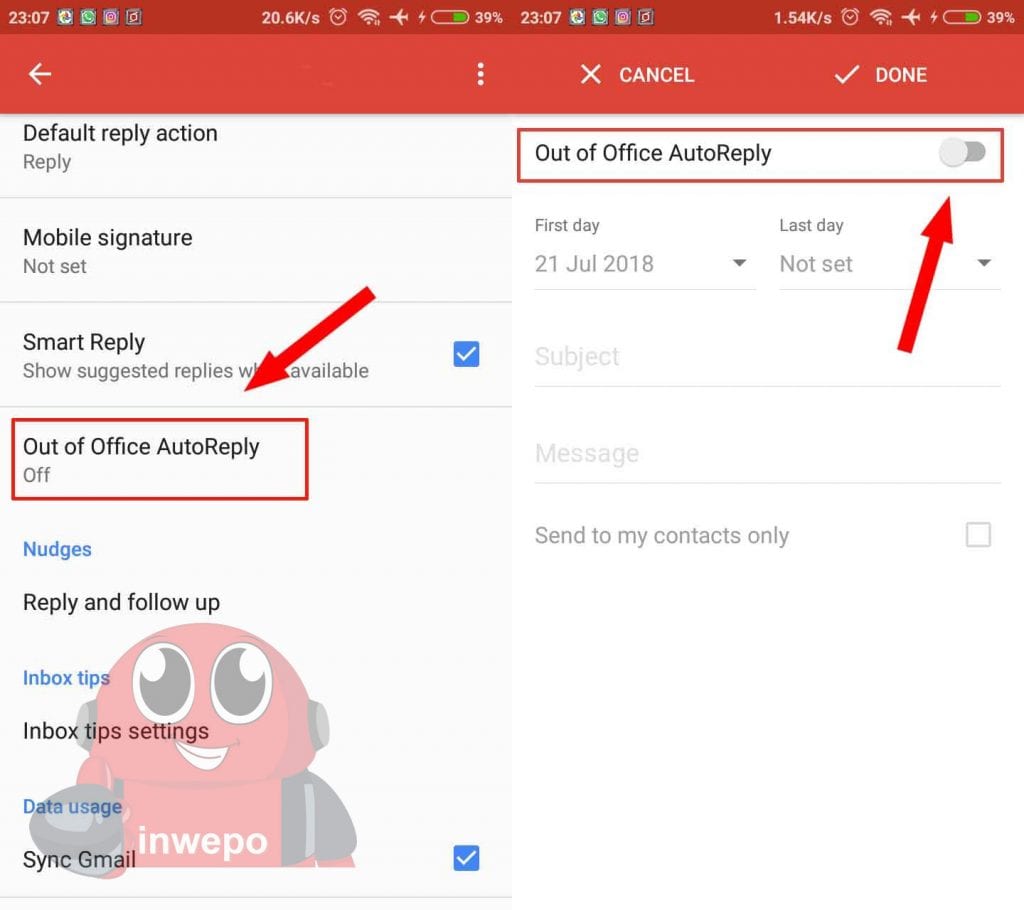Tap the Message input field

click(x=767, y=455)
